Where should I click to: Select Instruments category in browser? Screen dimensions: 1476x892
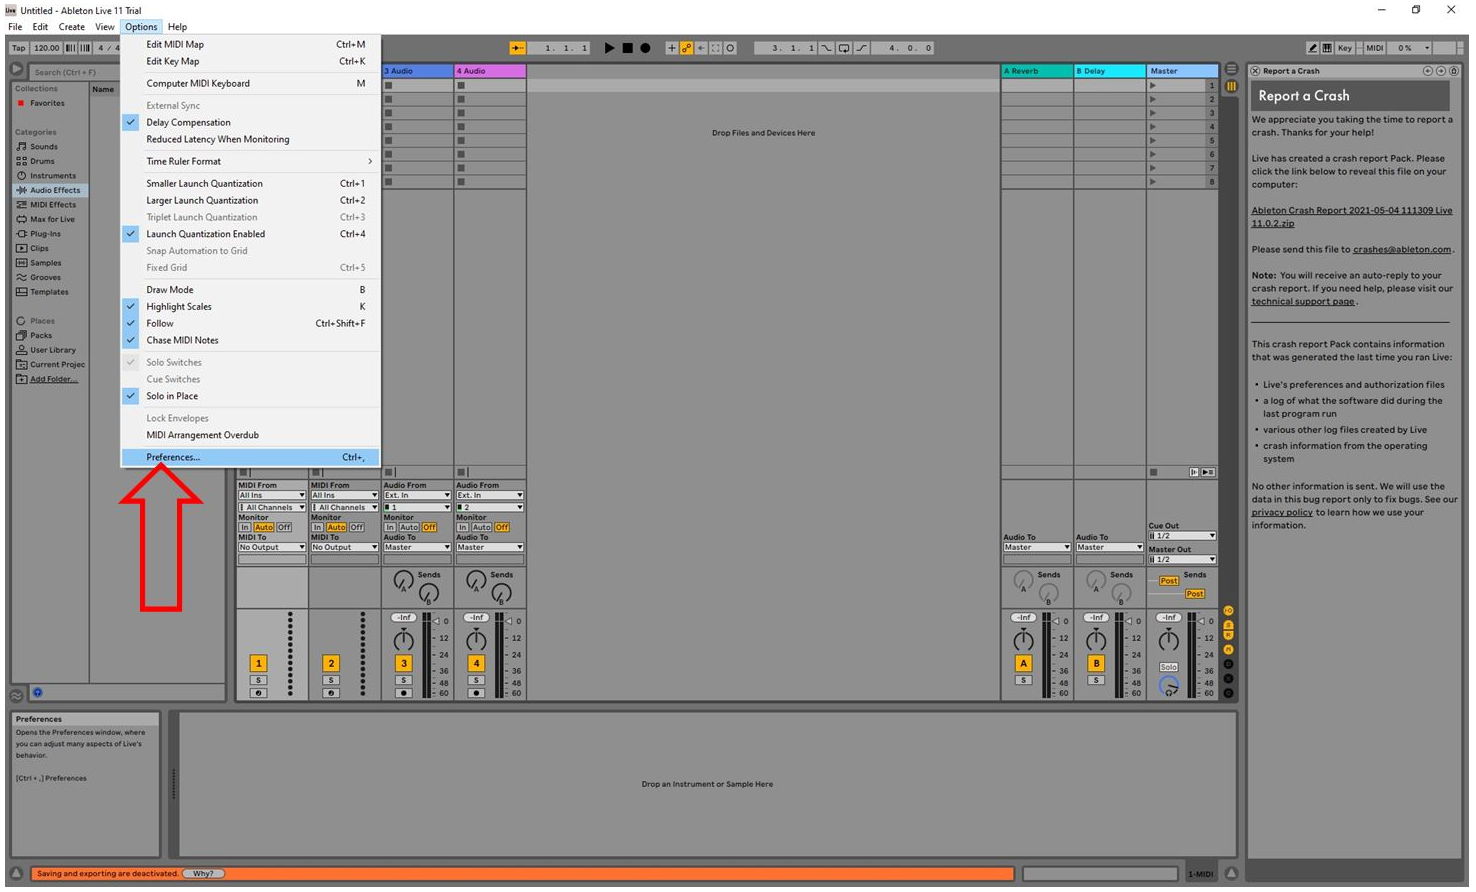click(52, 176)
